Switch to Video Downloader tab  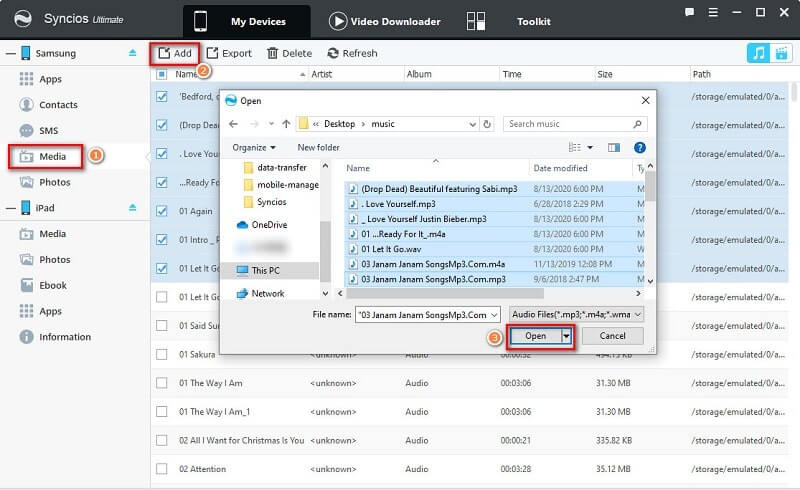(385, 21)
